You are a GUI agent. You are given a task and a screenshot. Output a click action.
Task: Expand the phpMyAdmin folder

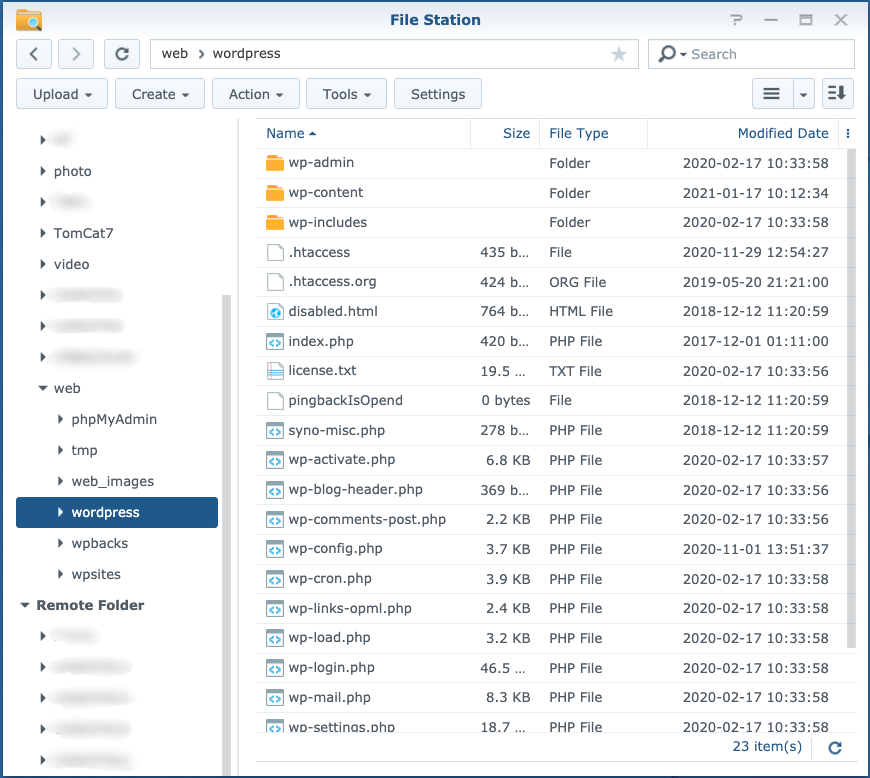tap(60, 419)
